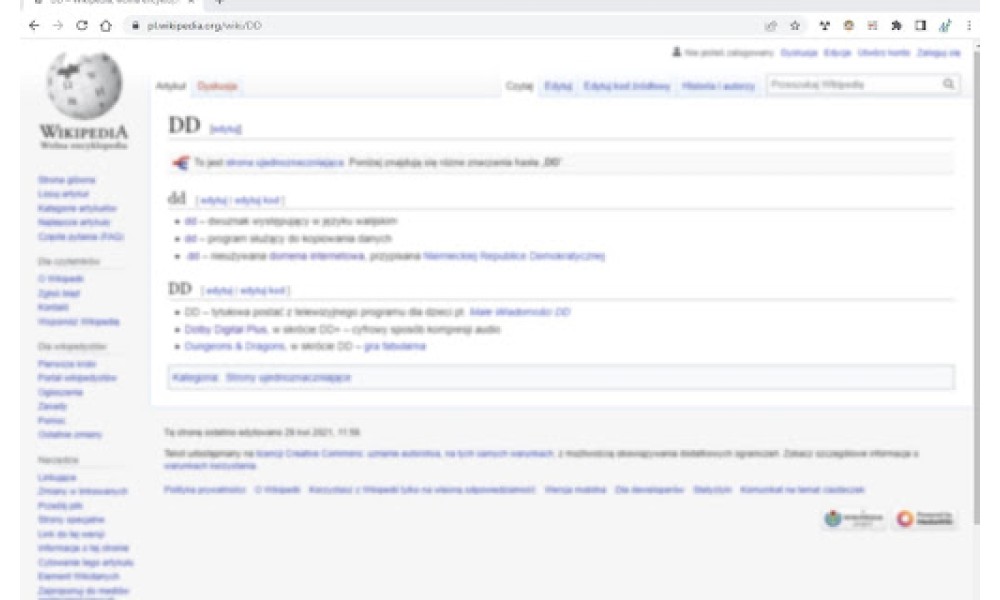
Task: Click Cytowanie tego artykułu link
Action: (x=86, y=563)
